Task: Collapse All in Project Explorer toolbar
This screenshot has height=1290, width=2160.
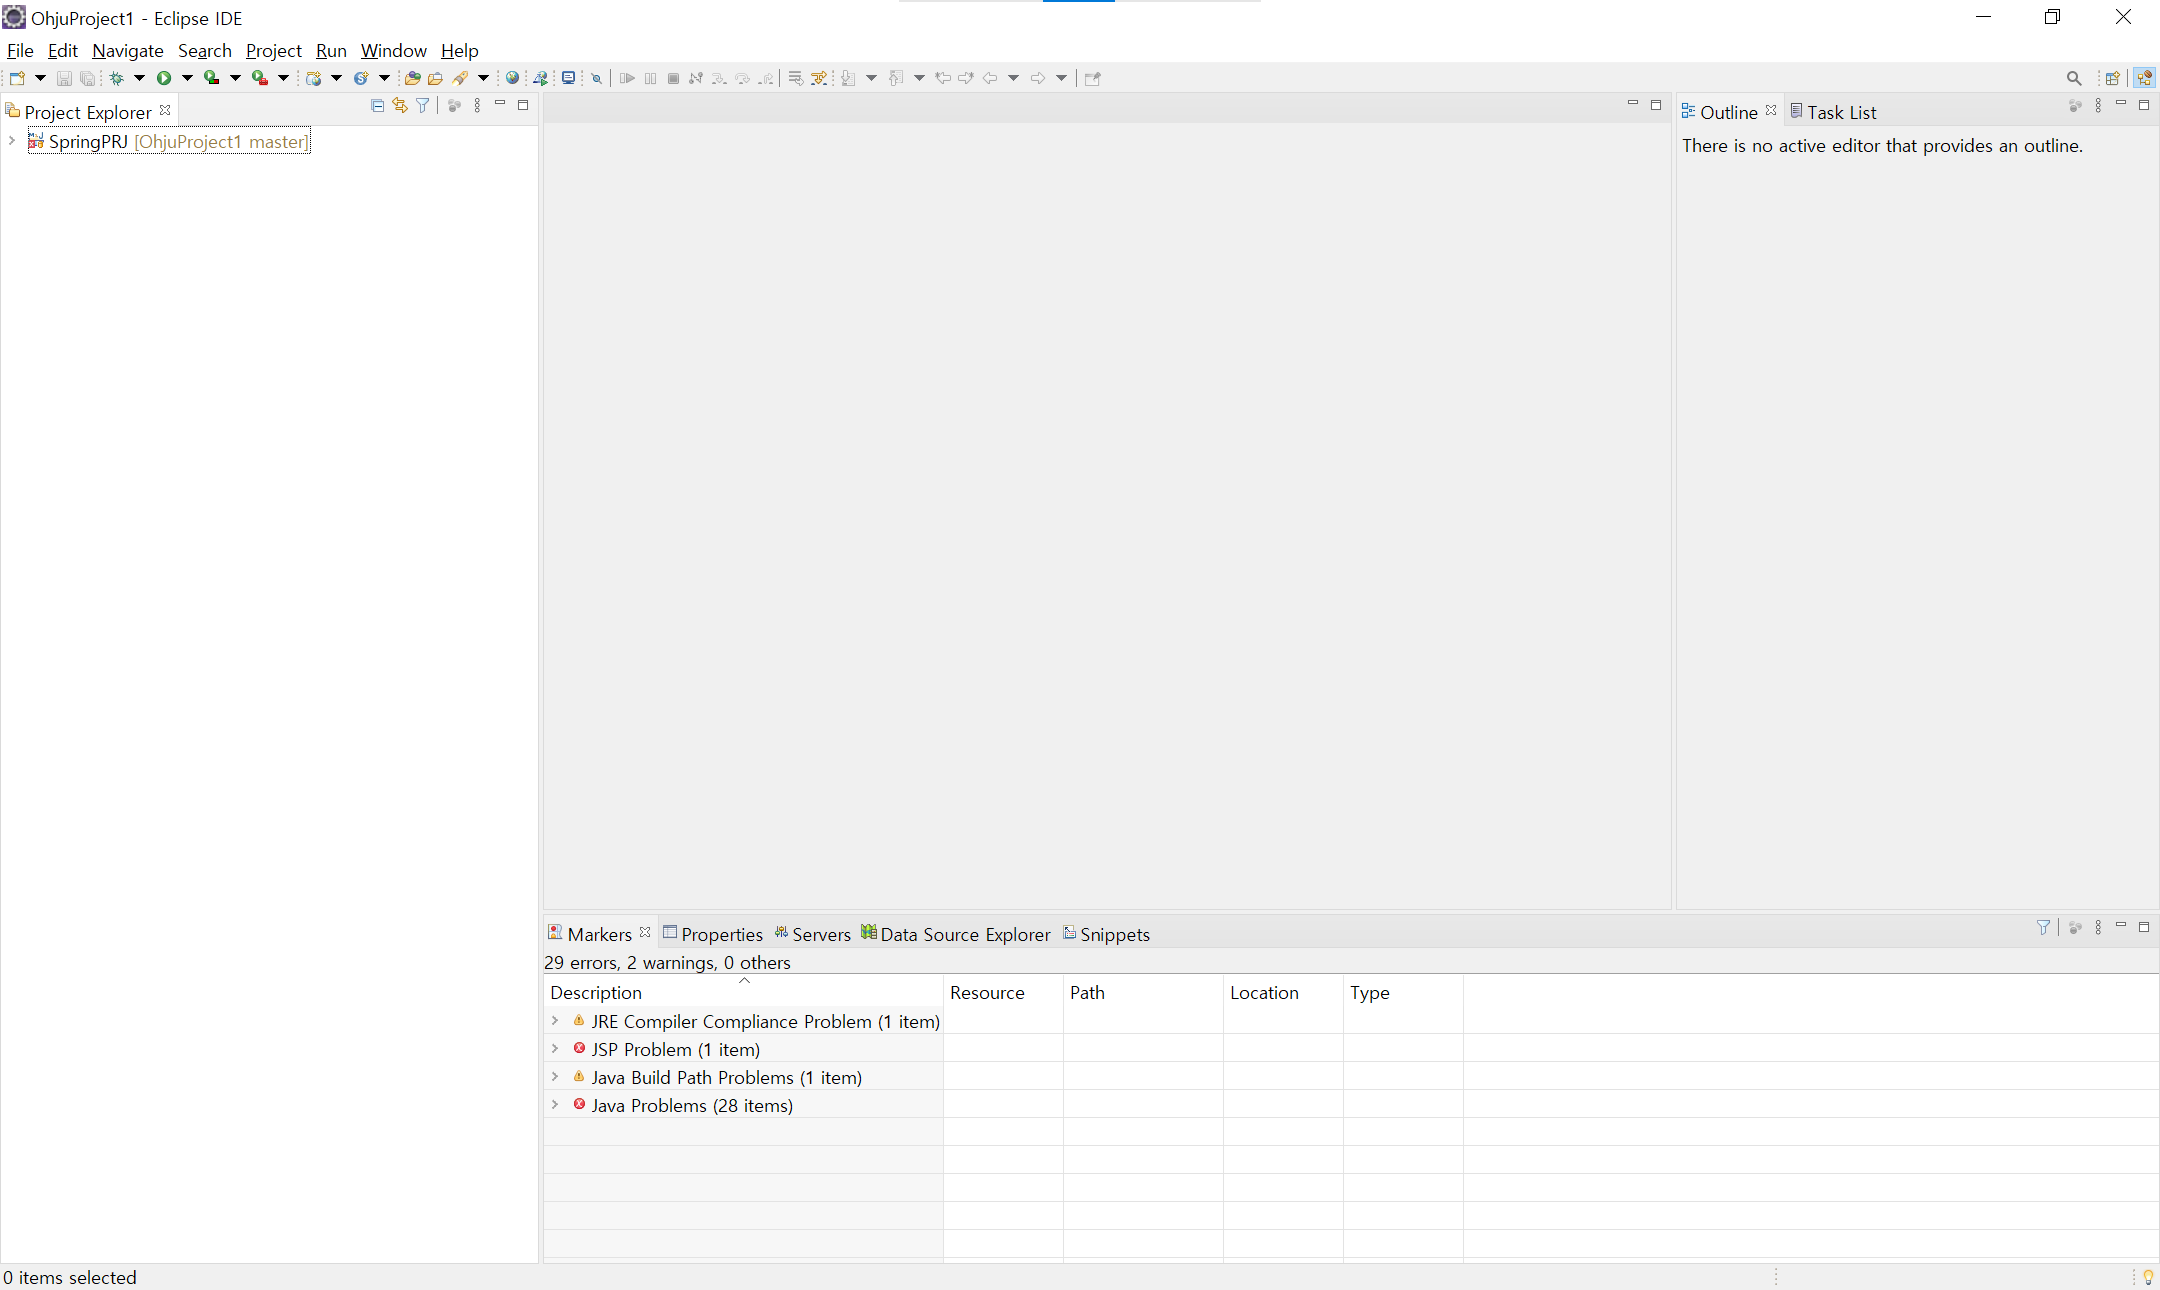Action: pos(377,105)
